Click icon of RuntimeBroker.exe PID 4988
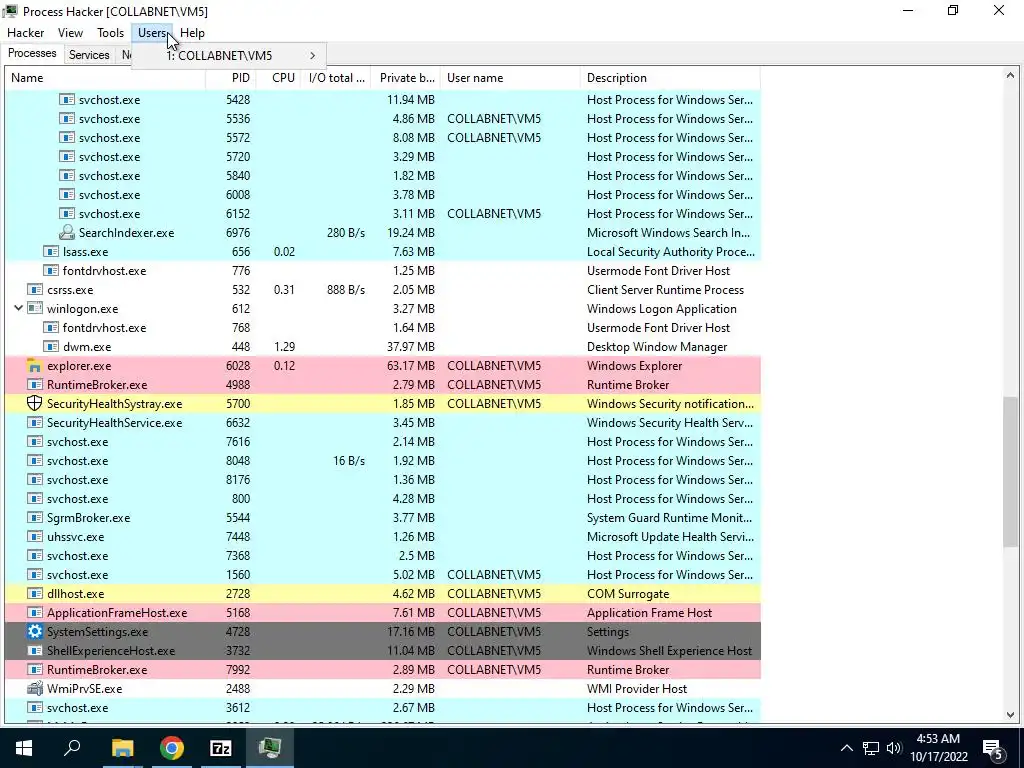This screenshot has width=1024, height=768. click(x=35, y=385)
